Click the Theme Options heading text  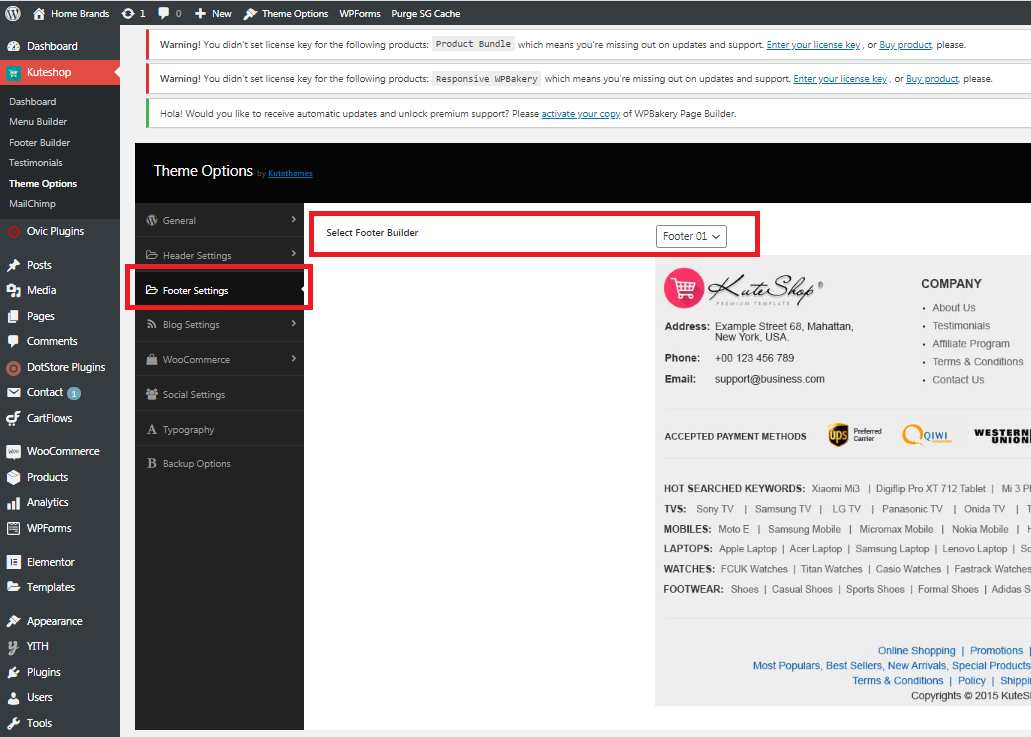(203, 171)
